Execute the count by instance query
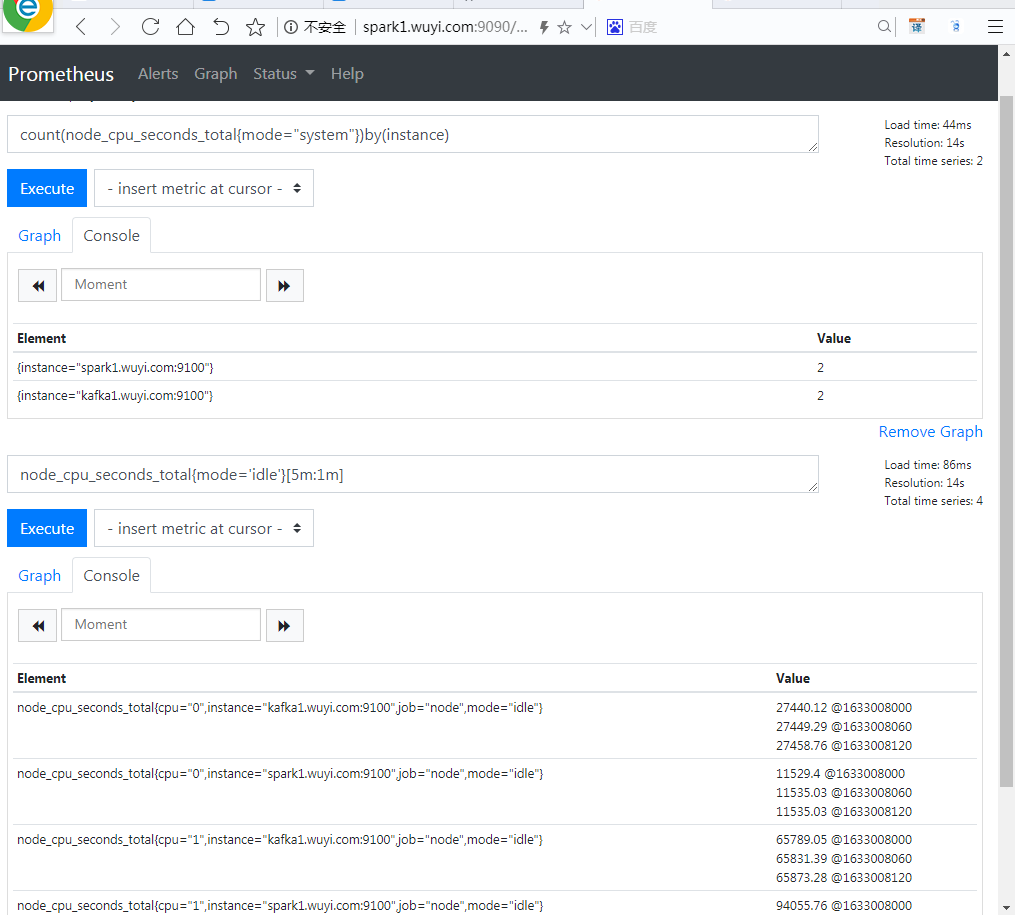 tap(47, 188)
